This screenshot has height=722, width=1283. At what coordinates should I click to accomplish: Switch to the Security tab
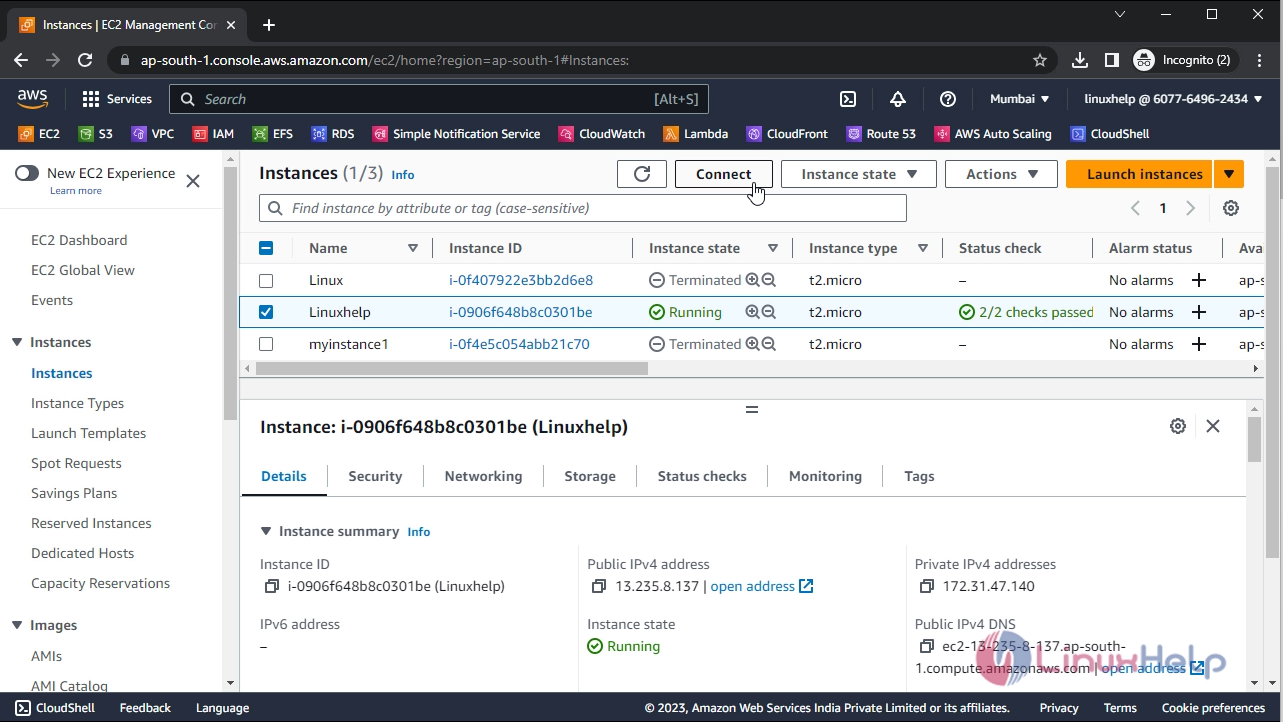pos(375,476)
